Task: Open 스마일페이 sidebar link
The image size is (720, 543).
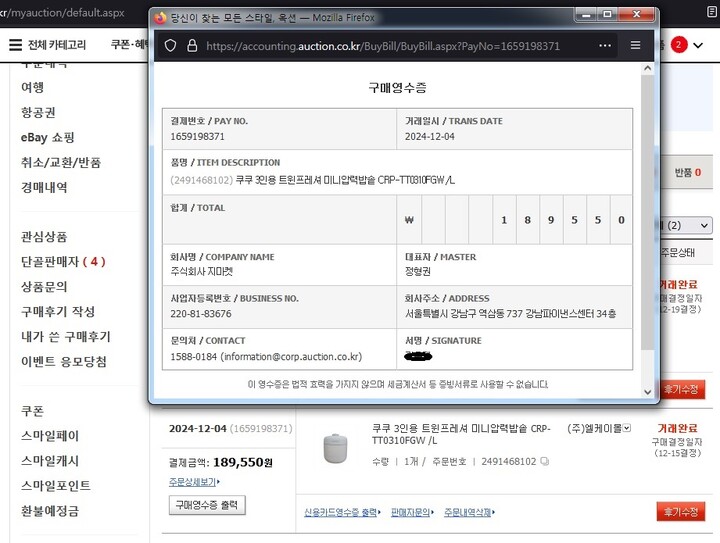Action: click(x=50, y=436)
